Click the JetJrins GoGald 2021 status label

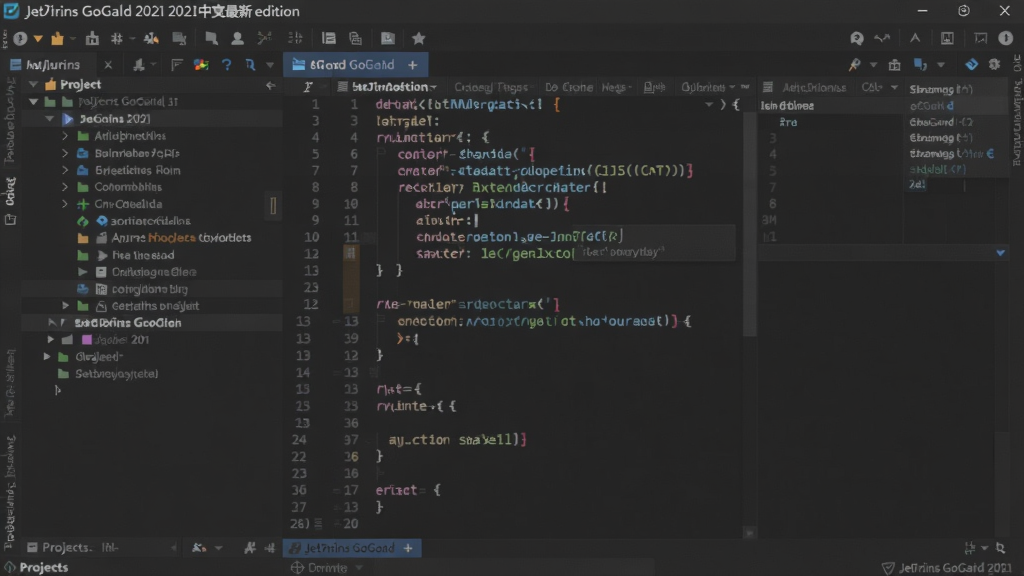(947, 568)
